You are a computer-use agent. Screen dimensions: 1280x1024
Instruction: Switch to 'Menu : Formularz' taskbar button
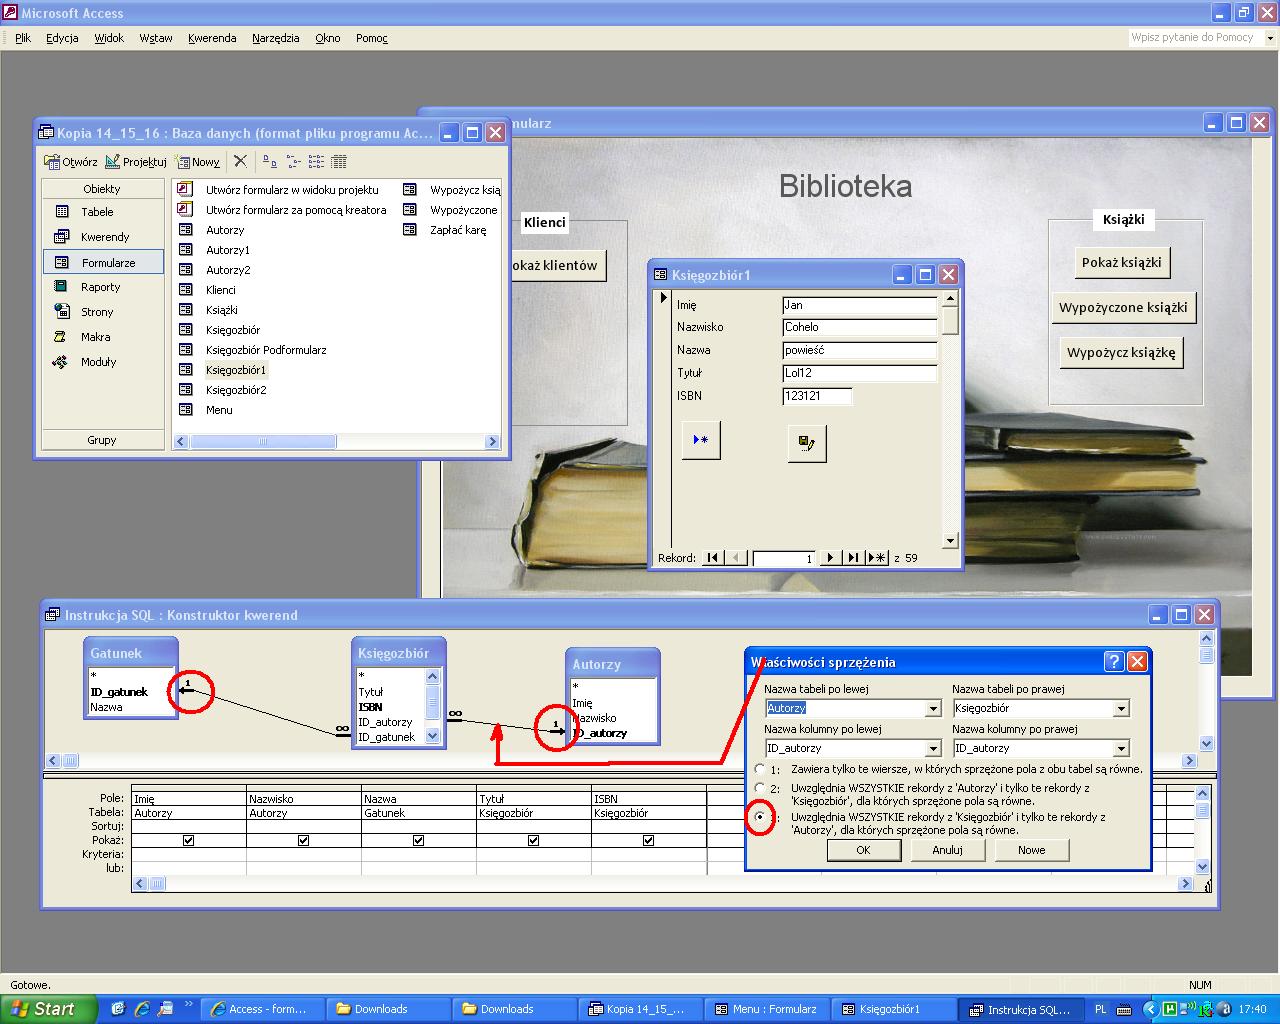[x=767, y=1009]
